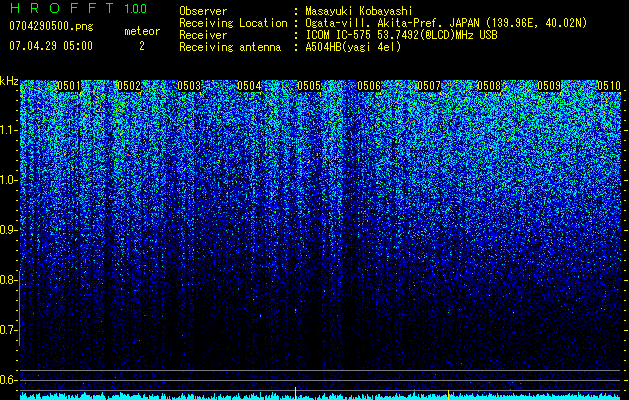Click the observer name Masayuki Kobayashi
This screenshot has width=629, height=400.
[x=359, y=11]
